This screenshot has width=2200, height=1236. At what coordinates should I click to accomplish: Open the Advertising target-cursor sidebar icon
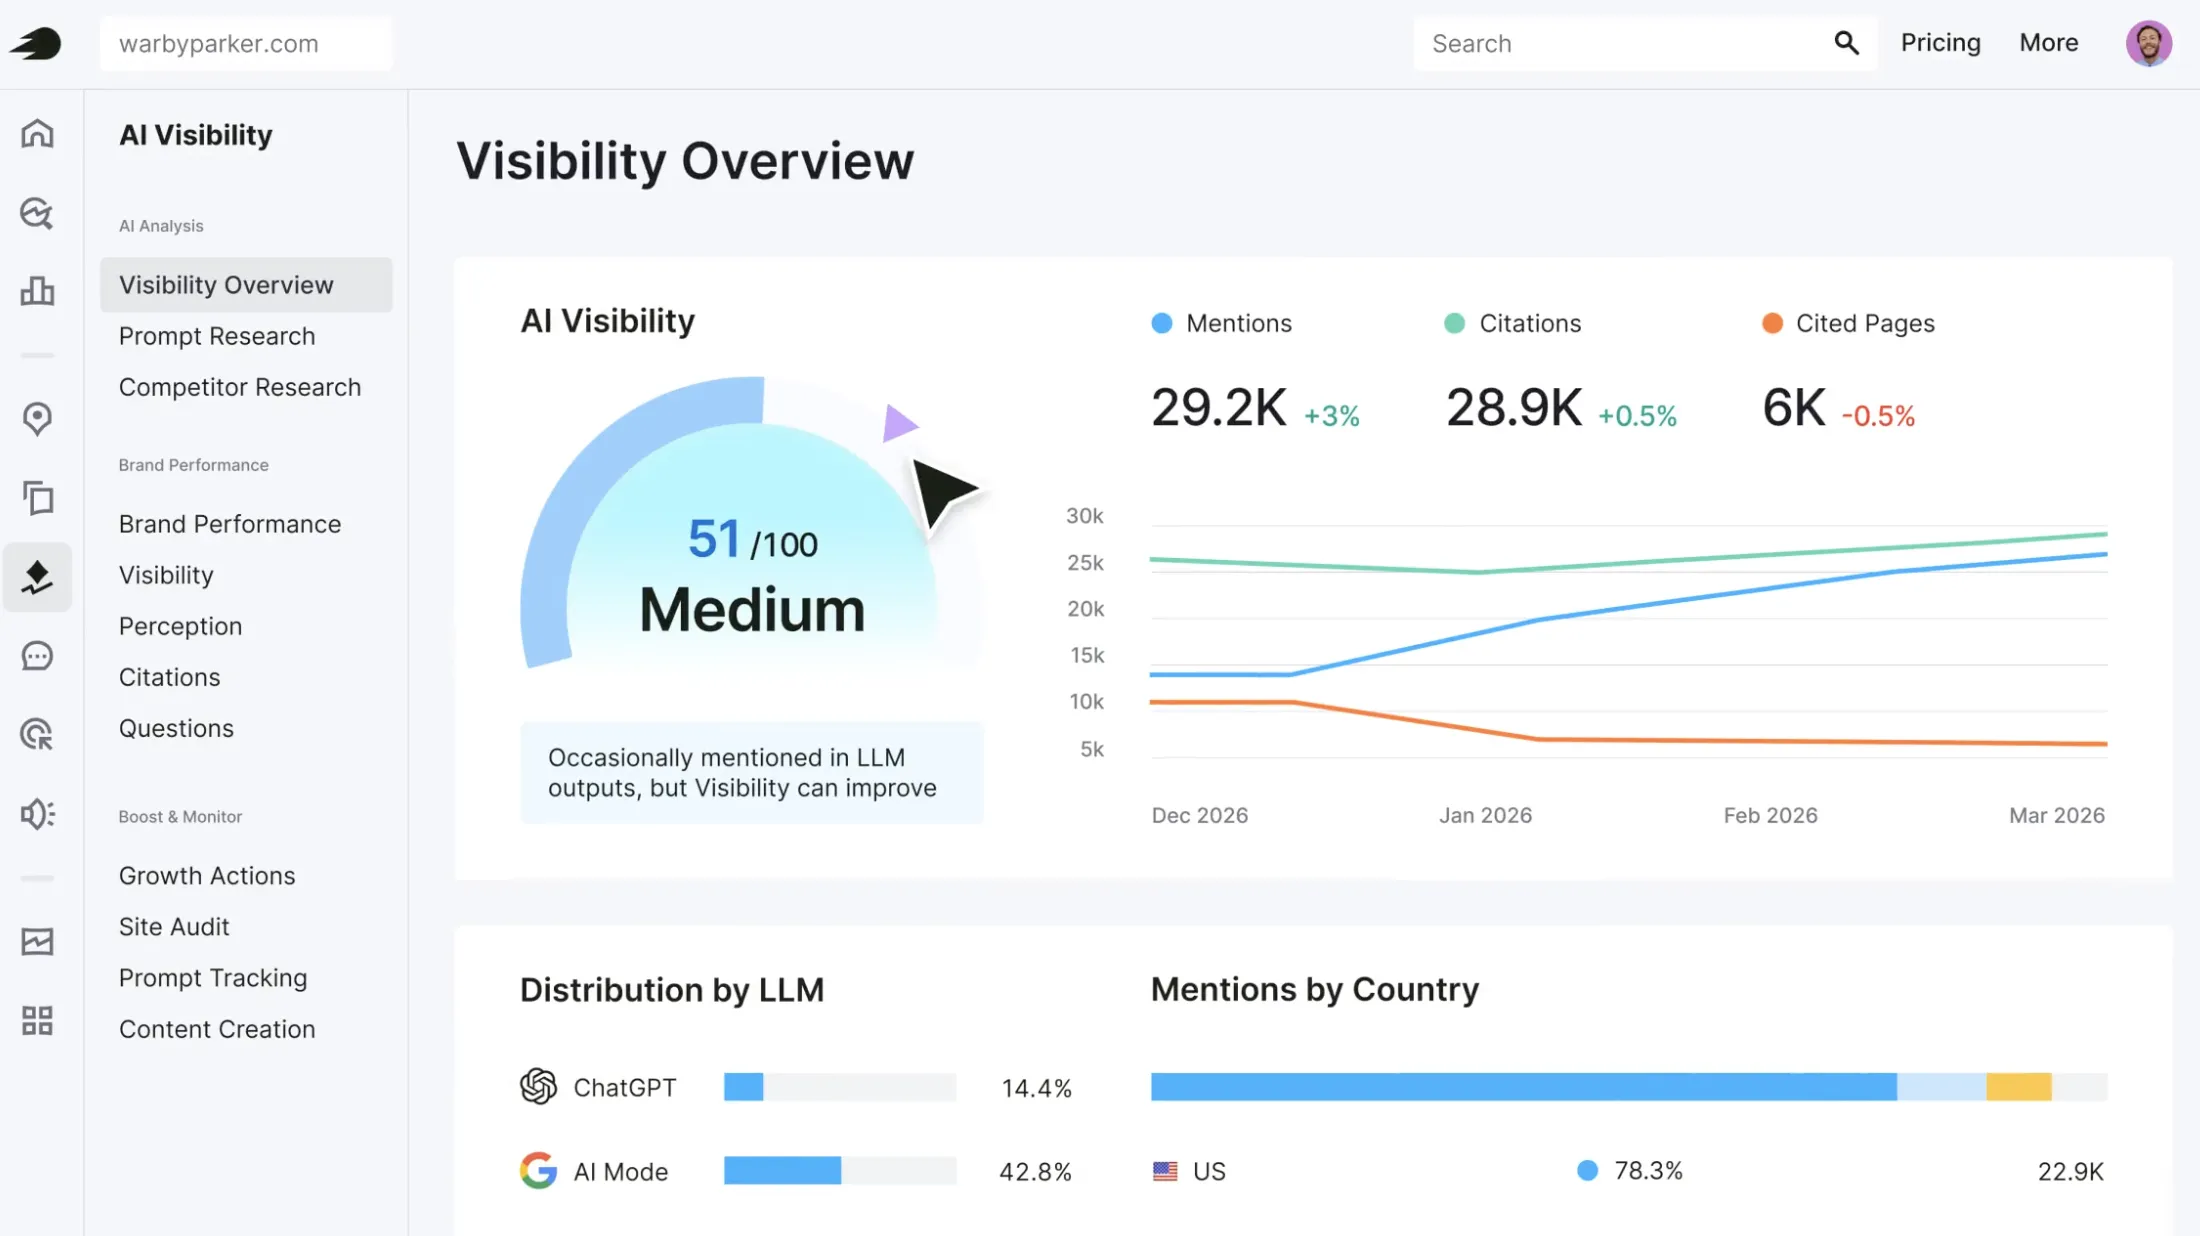(37, 735)
